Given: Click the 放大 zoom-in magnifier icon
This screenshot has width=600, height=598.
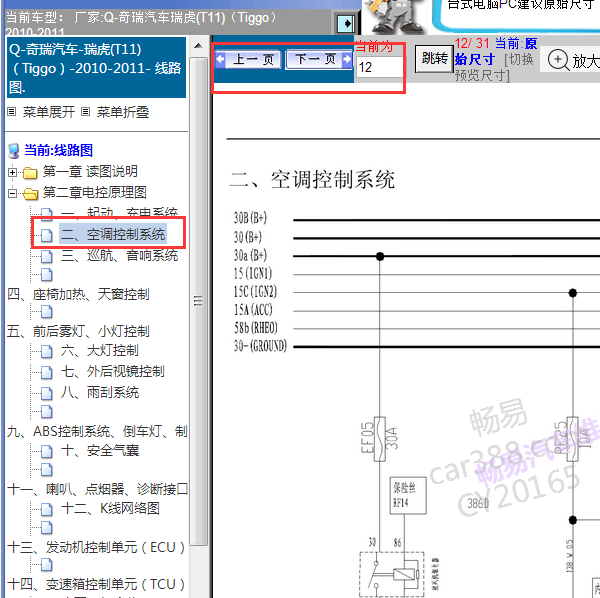Looking at the screenshot, I should pos(558,60).
